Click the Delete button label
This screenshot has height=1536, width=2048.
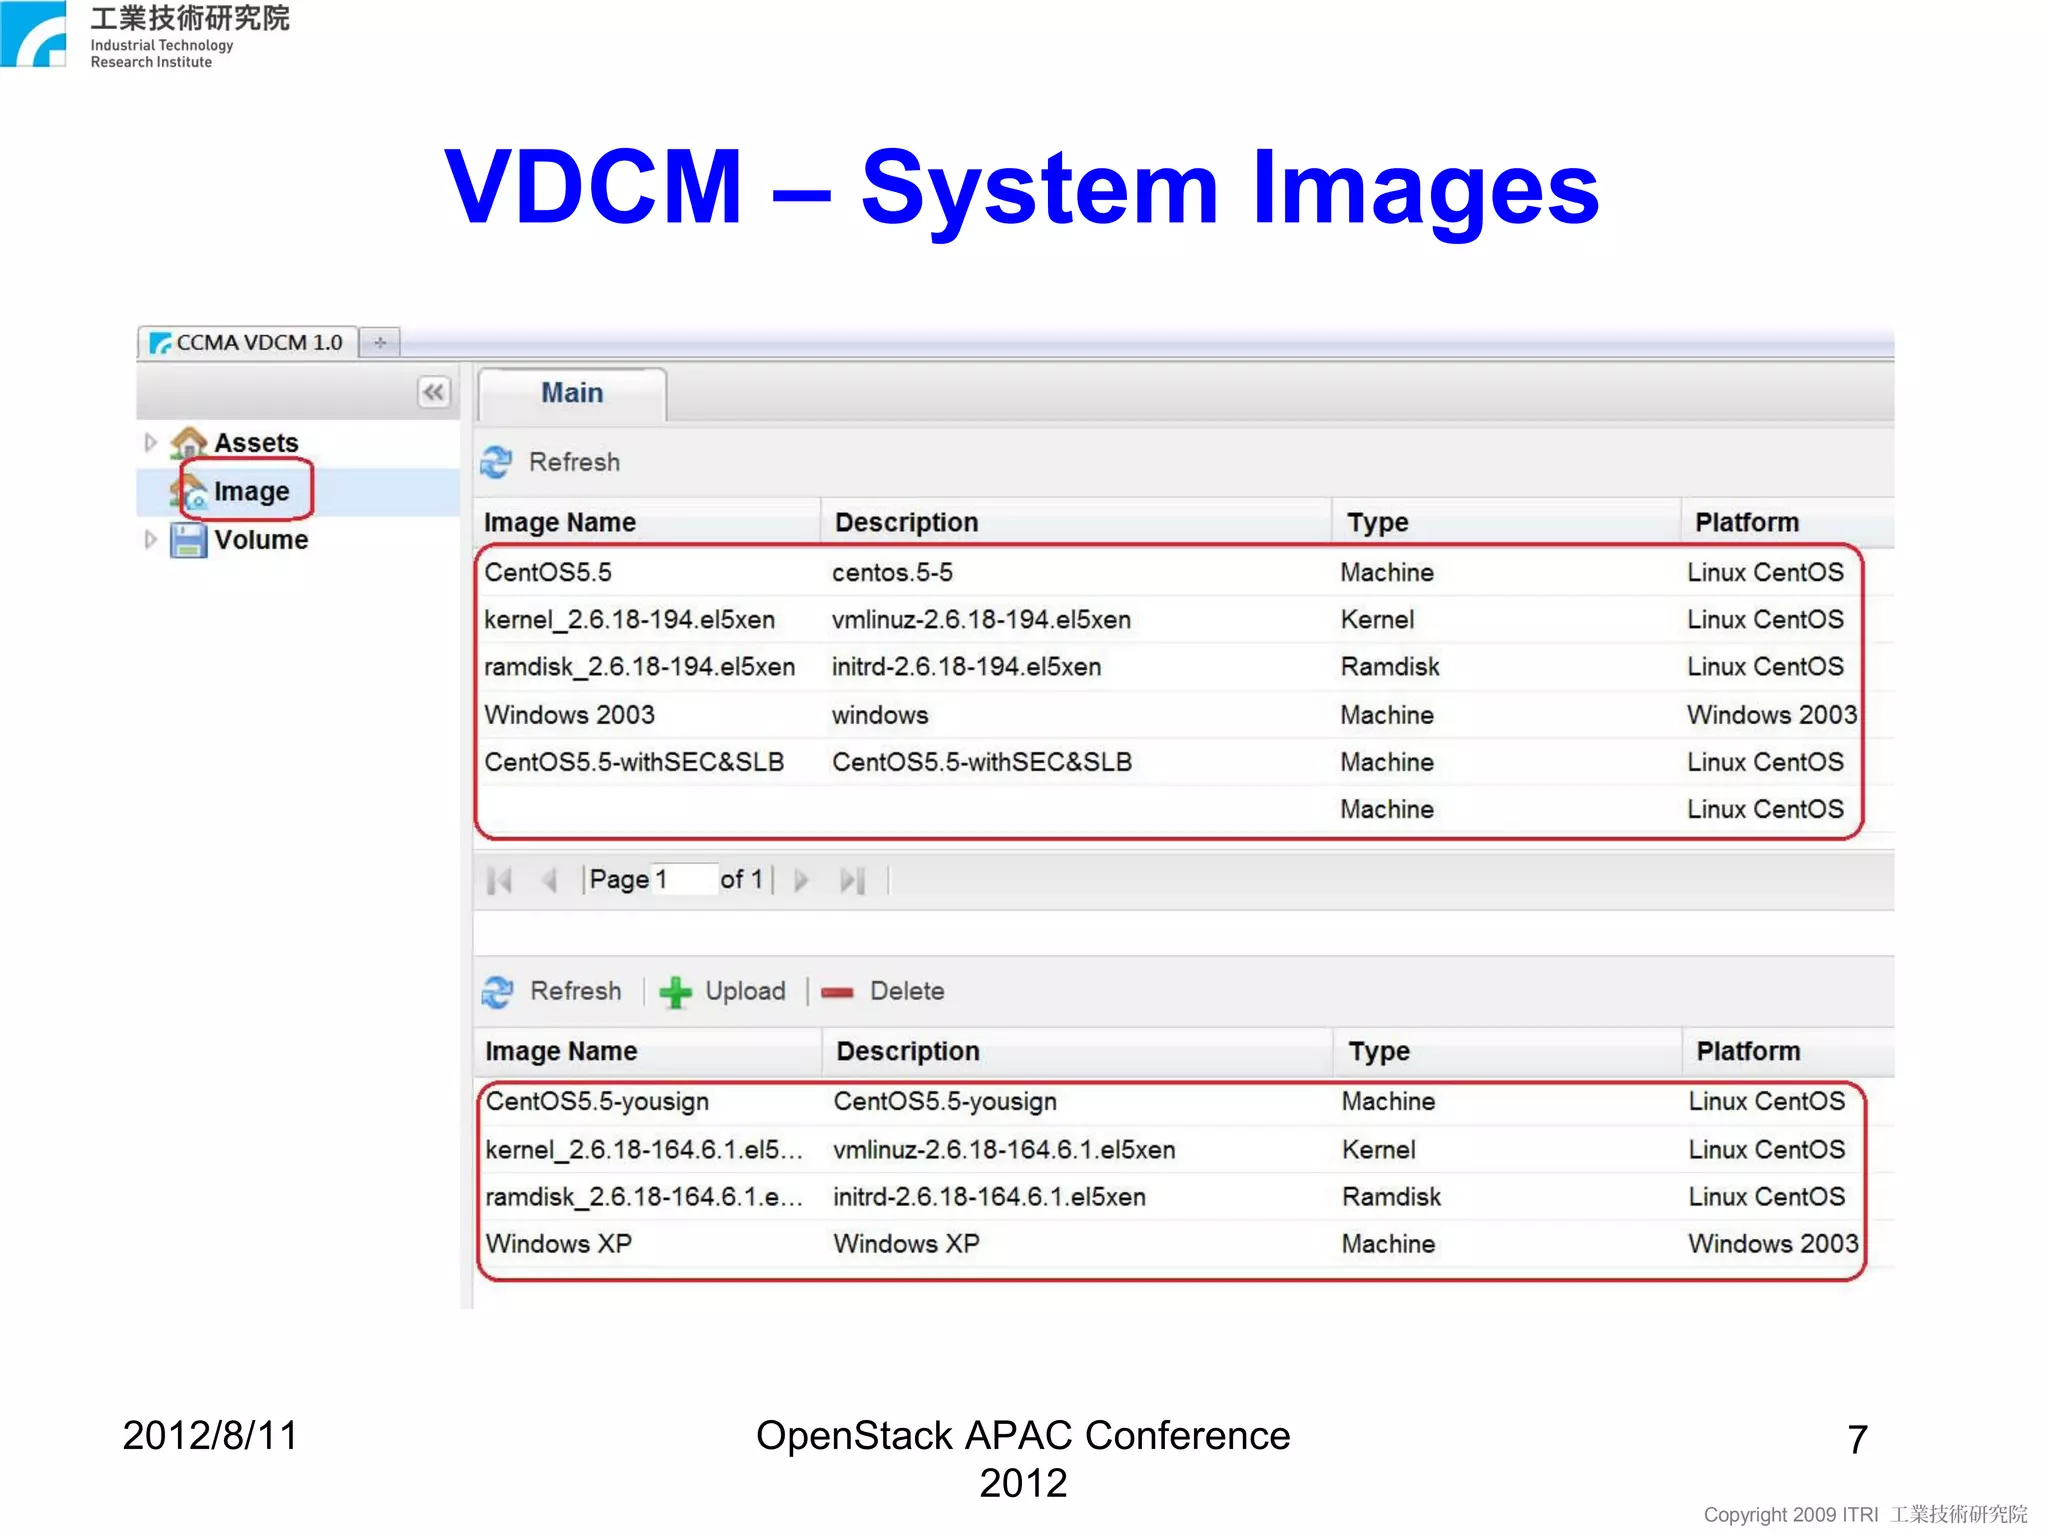coord(907,991)
